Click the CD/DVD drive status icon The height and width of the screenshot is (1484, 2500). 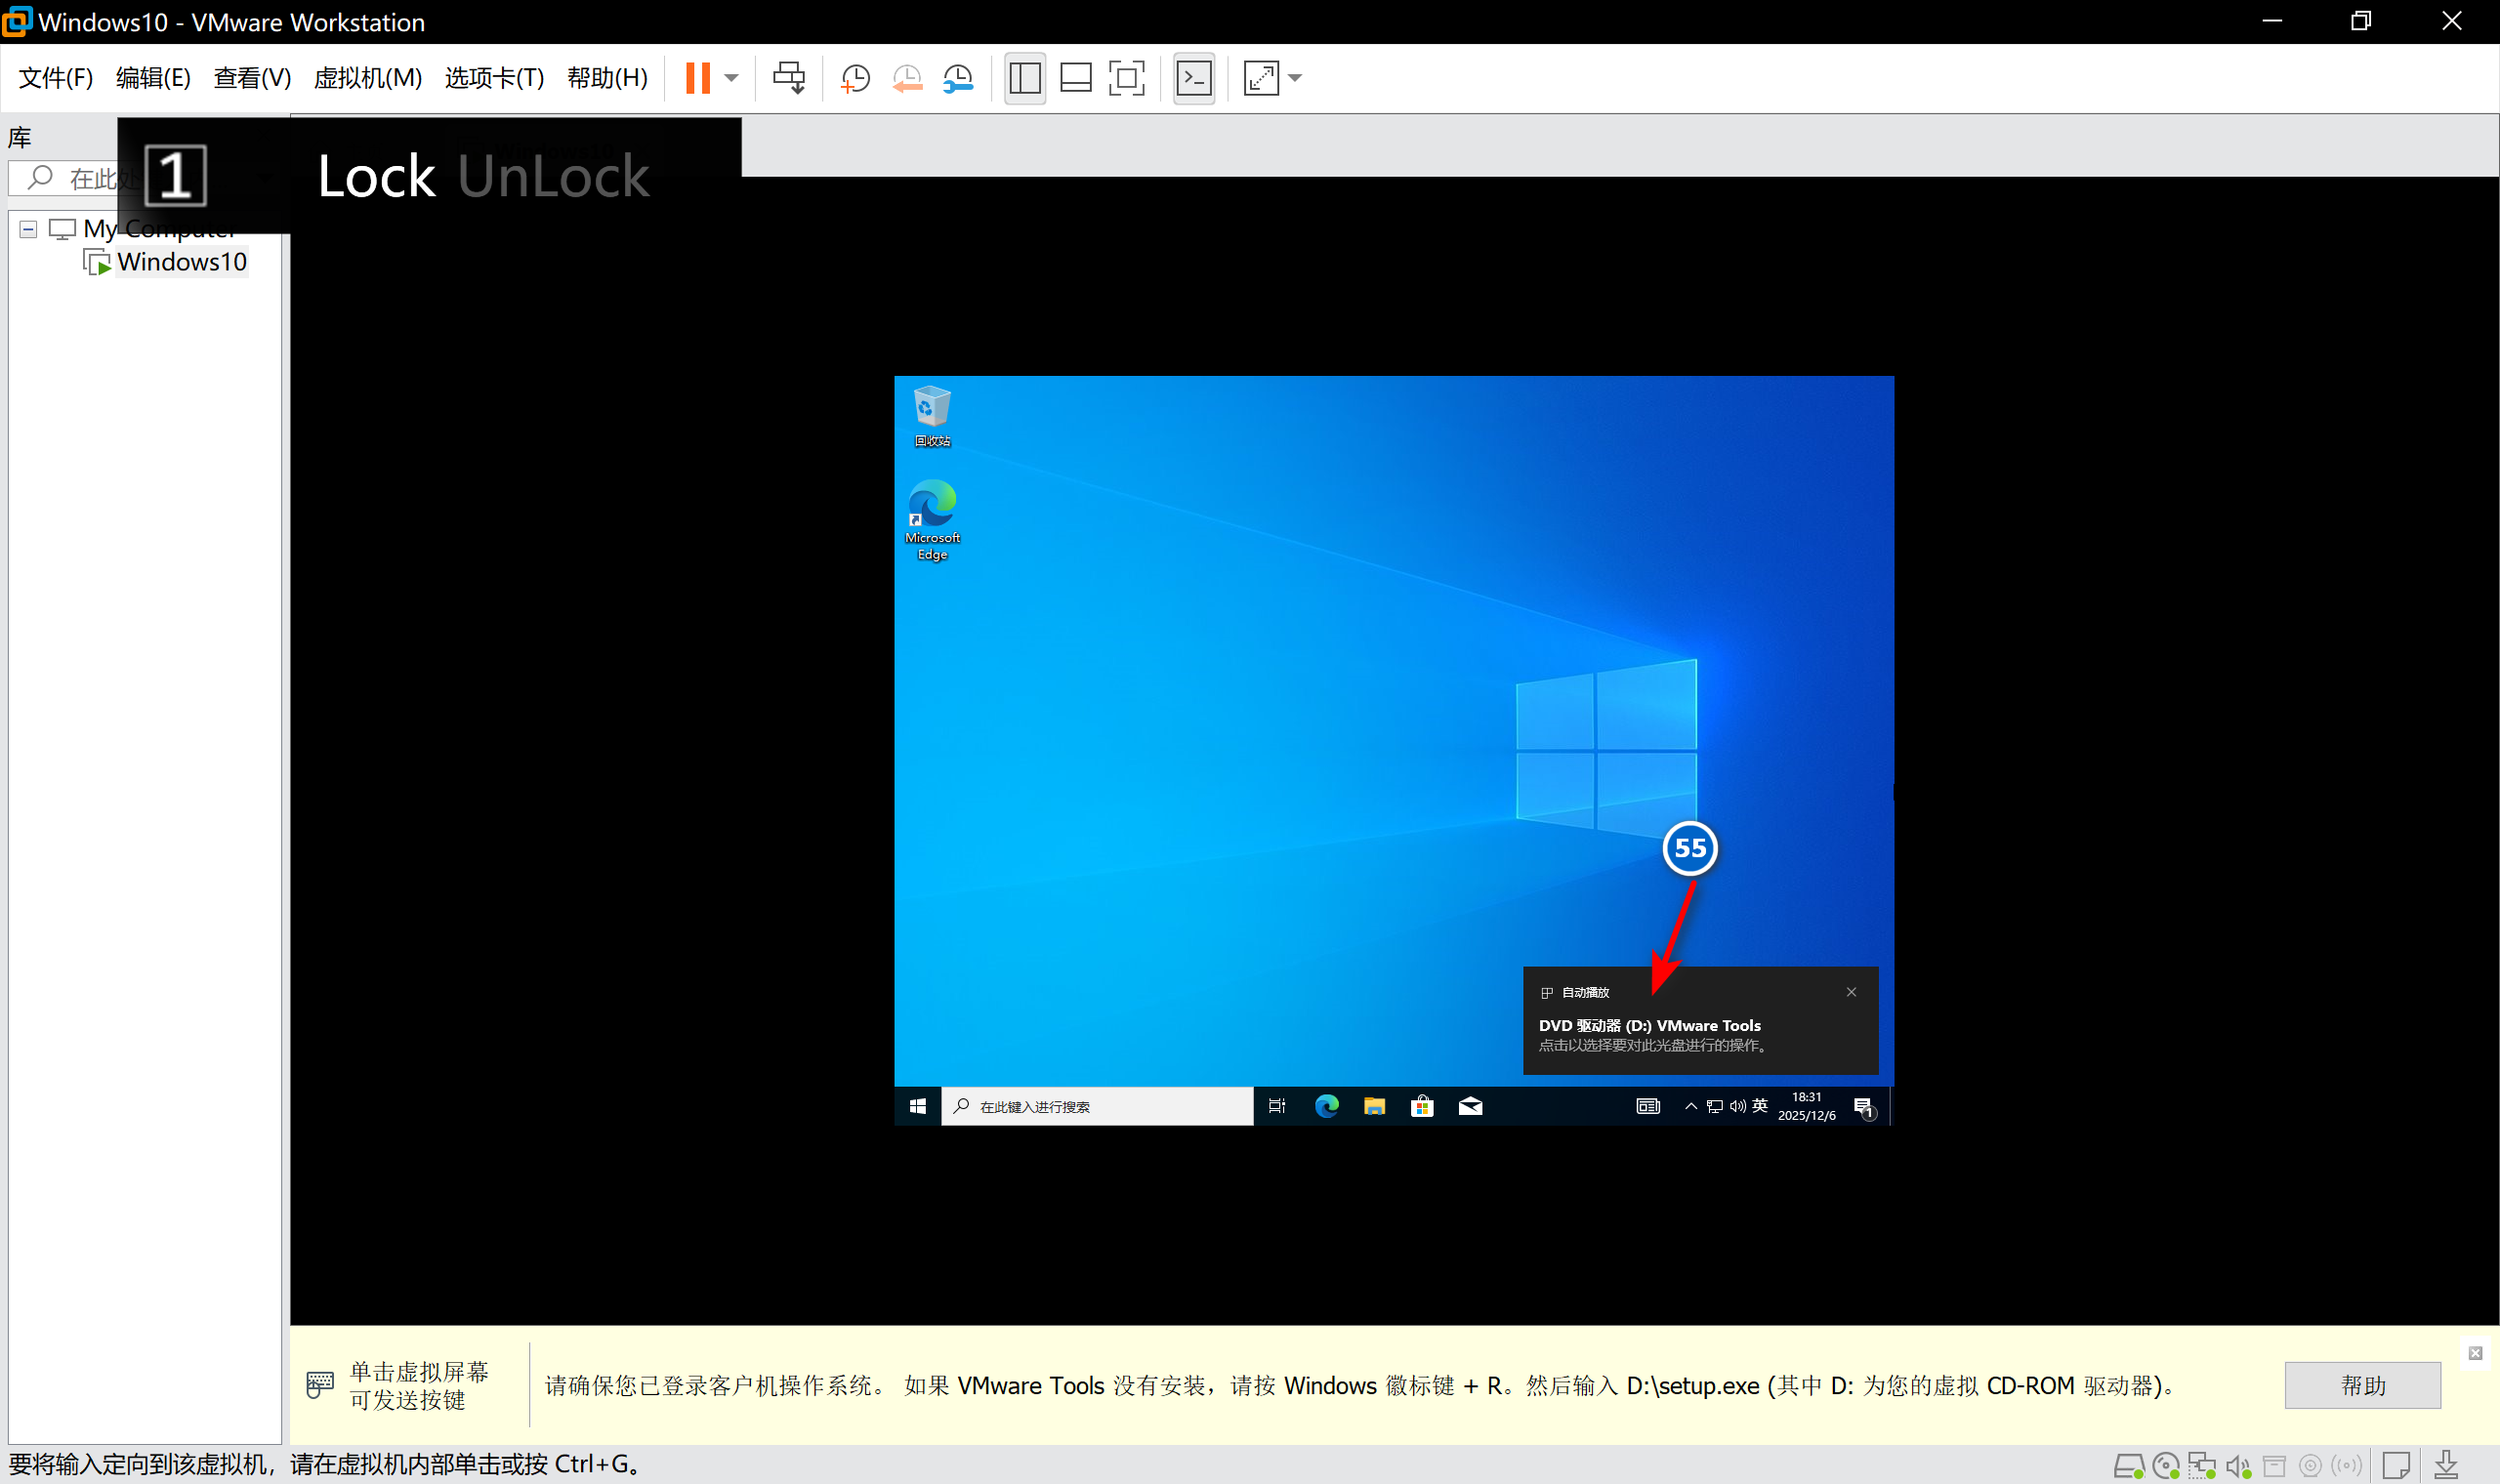coord(2165,1466)
